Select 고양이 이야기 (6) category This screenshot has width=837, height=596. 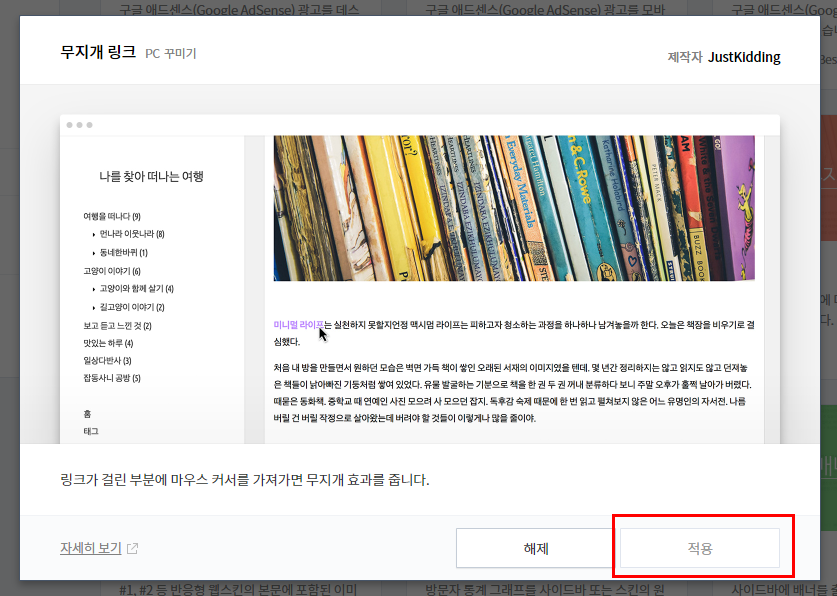pyautogui.click(x=112, y=271)
